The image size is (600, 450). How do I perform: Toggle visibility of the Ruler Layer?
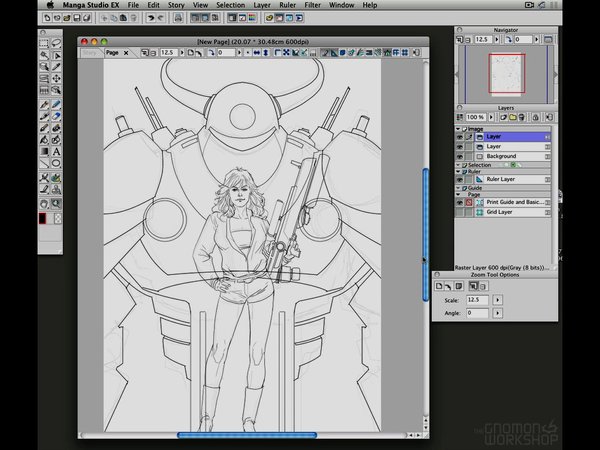[460, 179]
